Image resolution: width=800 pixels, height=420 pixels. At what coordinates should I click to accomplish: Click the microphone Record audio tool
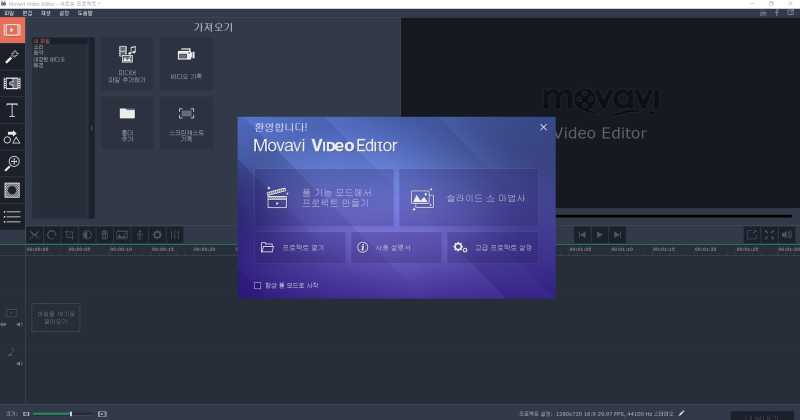coord(140,235)
